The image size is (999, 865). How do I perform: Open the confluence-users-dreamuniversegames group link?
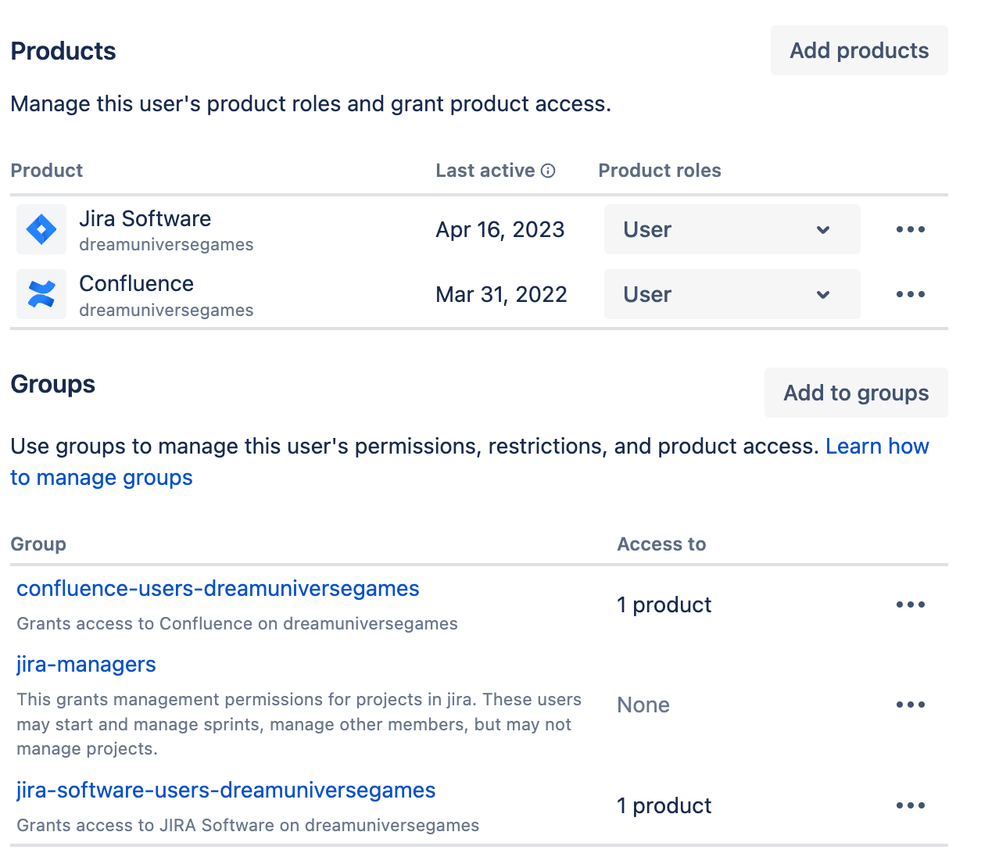point(218,589)
